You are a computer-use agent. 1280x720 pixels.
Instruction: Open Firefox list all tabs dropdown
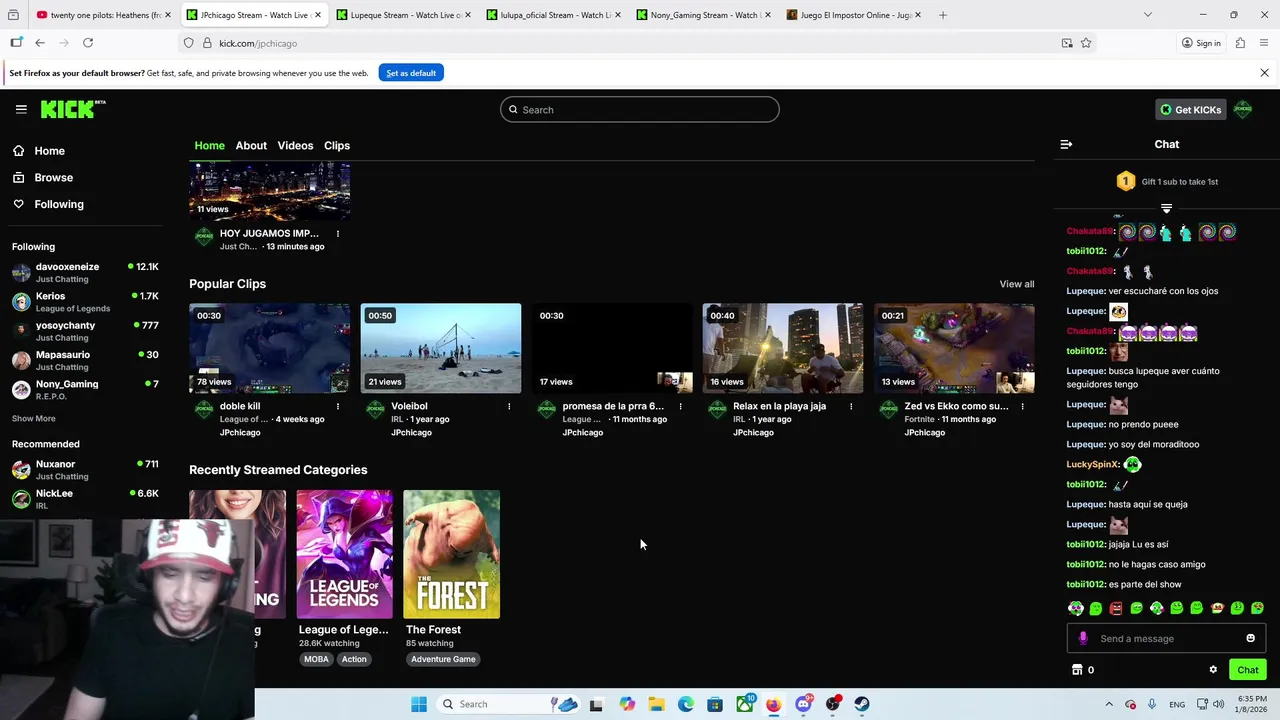click(x=1147, y=15)
